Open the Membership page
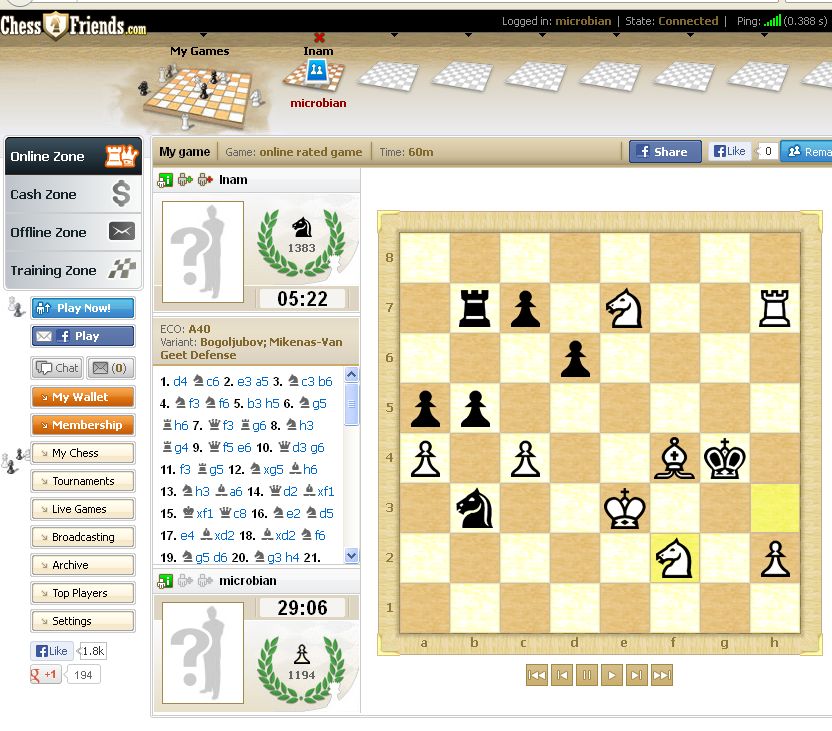 click(x=82, y=425)
